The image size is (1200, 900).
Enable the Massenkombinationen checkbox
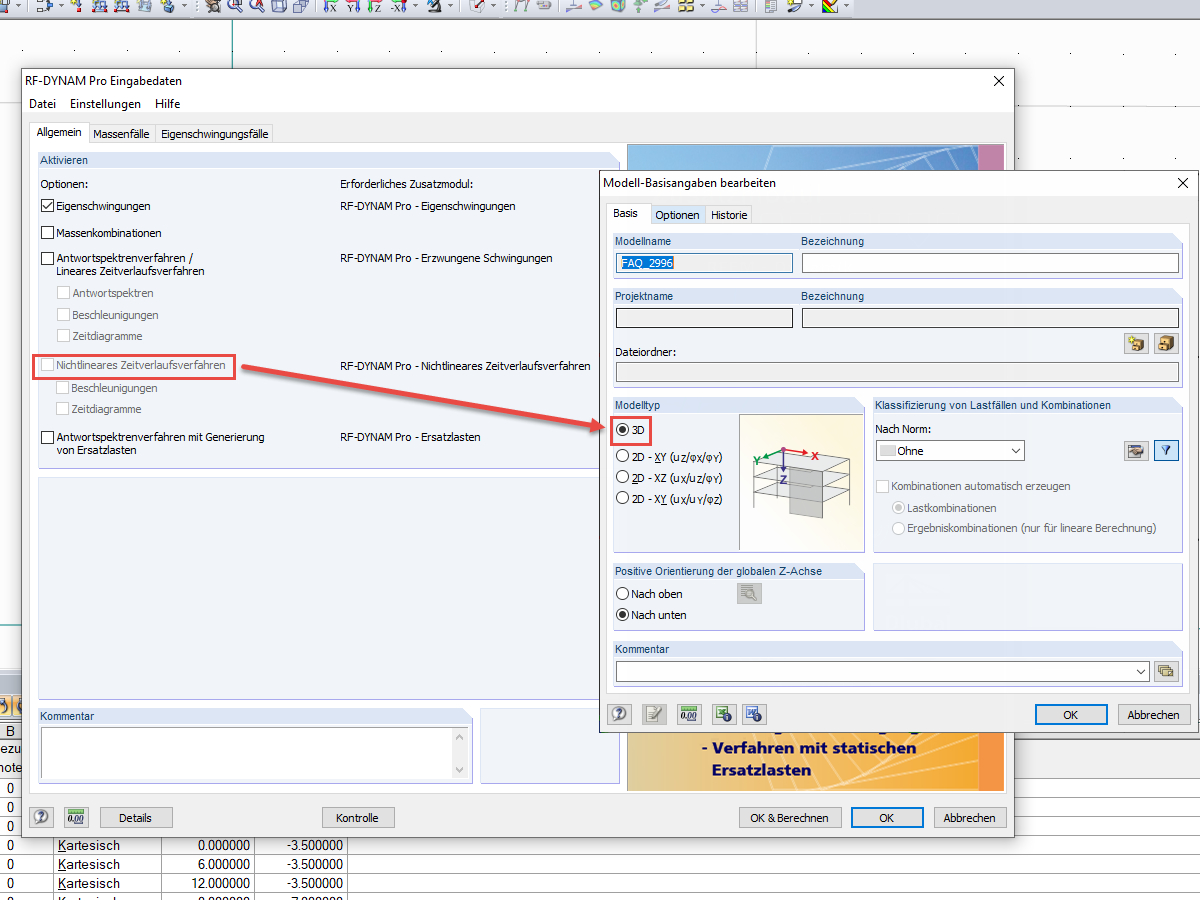click(x=46, y=232)
